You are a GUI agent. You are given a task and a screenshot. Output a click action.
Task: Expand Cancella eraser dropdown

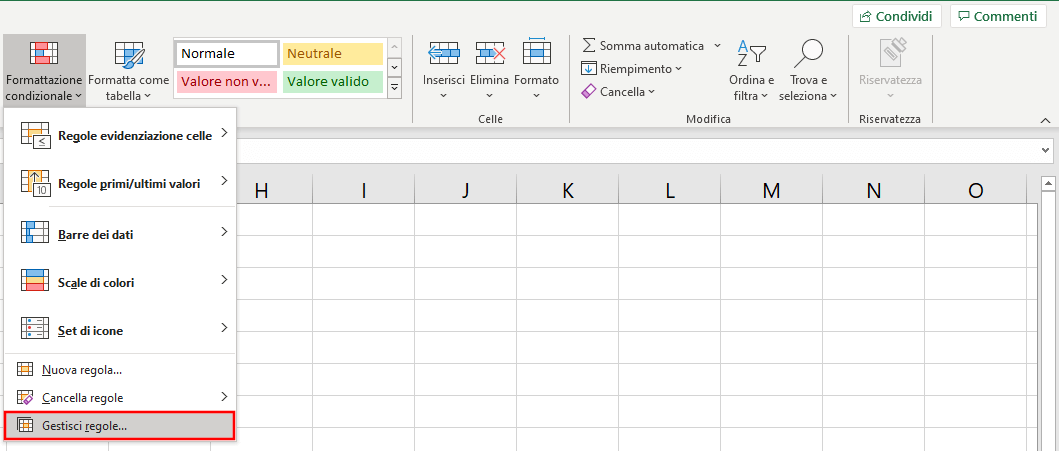click(618, 92)
